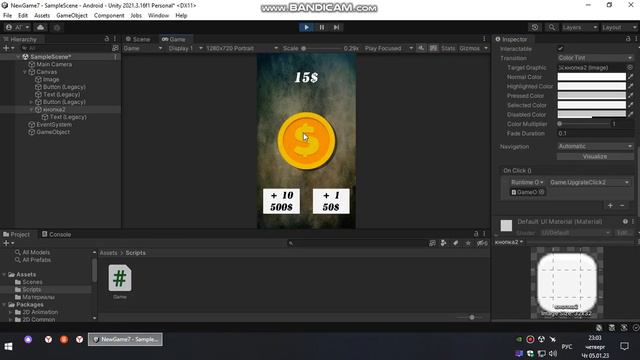Click the Pressed Color swatch
This screenshot has height=360, width=640.
(591, 96)
